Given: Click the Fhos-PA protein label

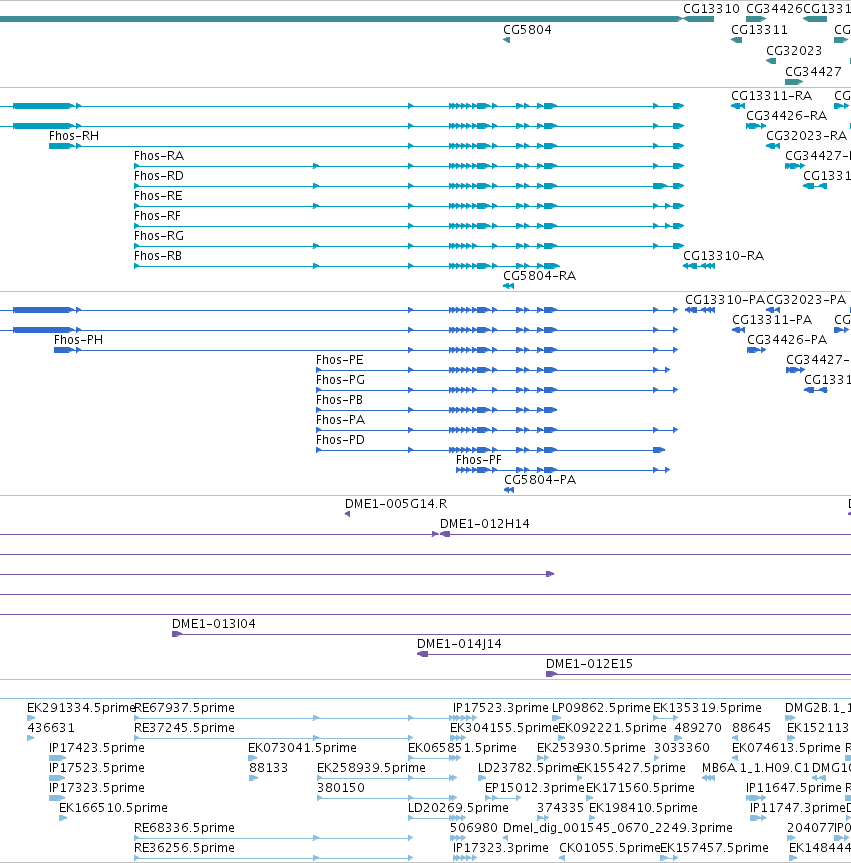Looking at the screenshot, I should tap(340, 420).
